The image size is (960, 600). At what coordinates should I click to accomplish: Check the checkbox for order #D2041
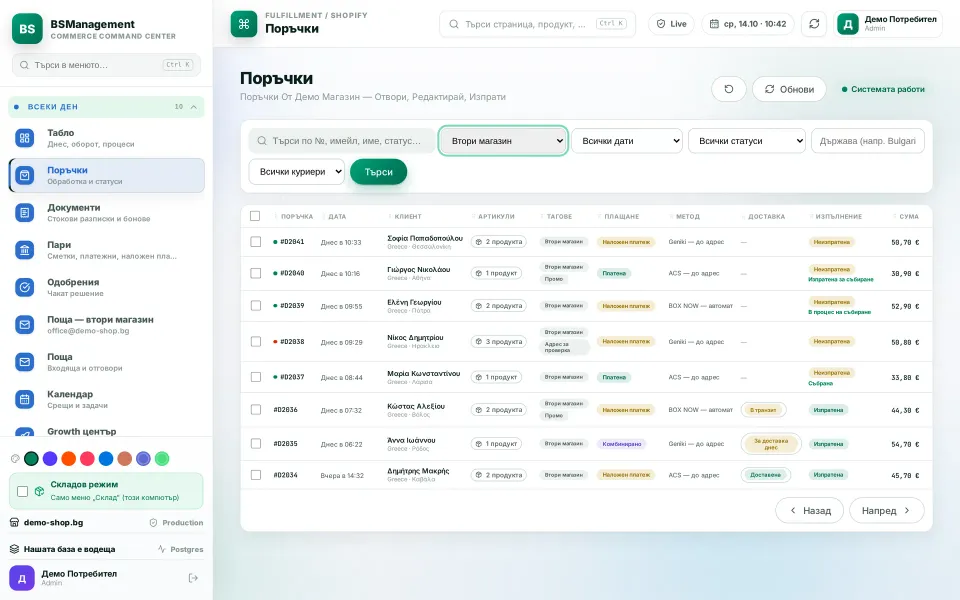click(x=256, y=242)
